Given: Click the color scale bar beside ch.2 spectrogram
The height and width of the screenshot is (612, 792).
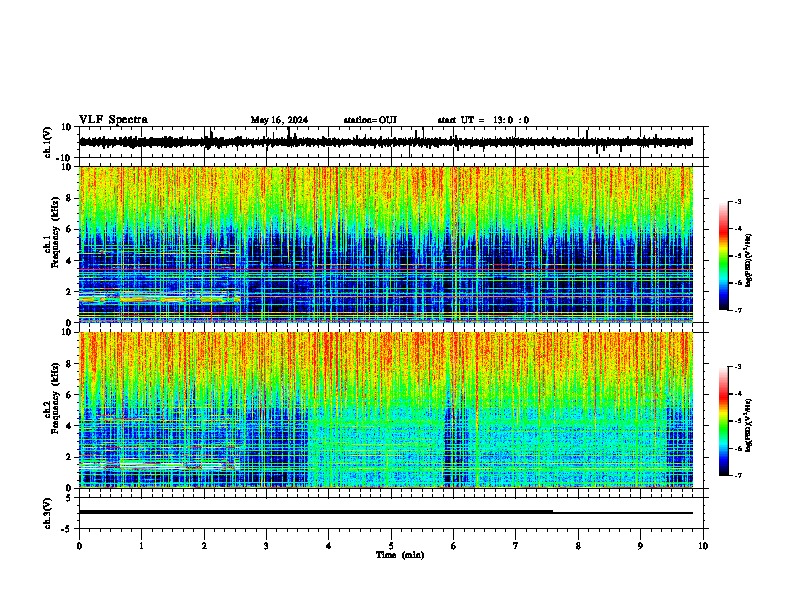Looking at the screenshot, I should [x=724, y=421].
